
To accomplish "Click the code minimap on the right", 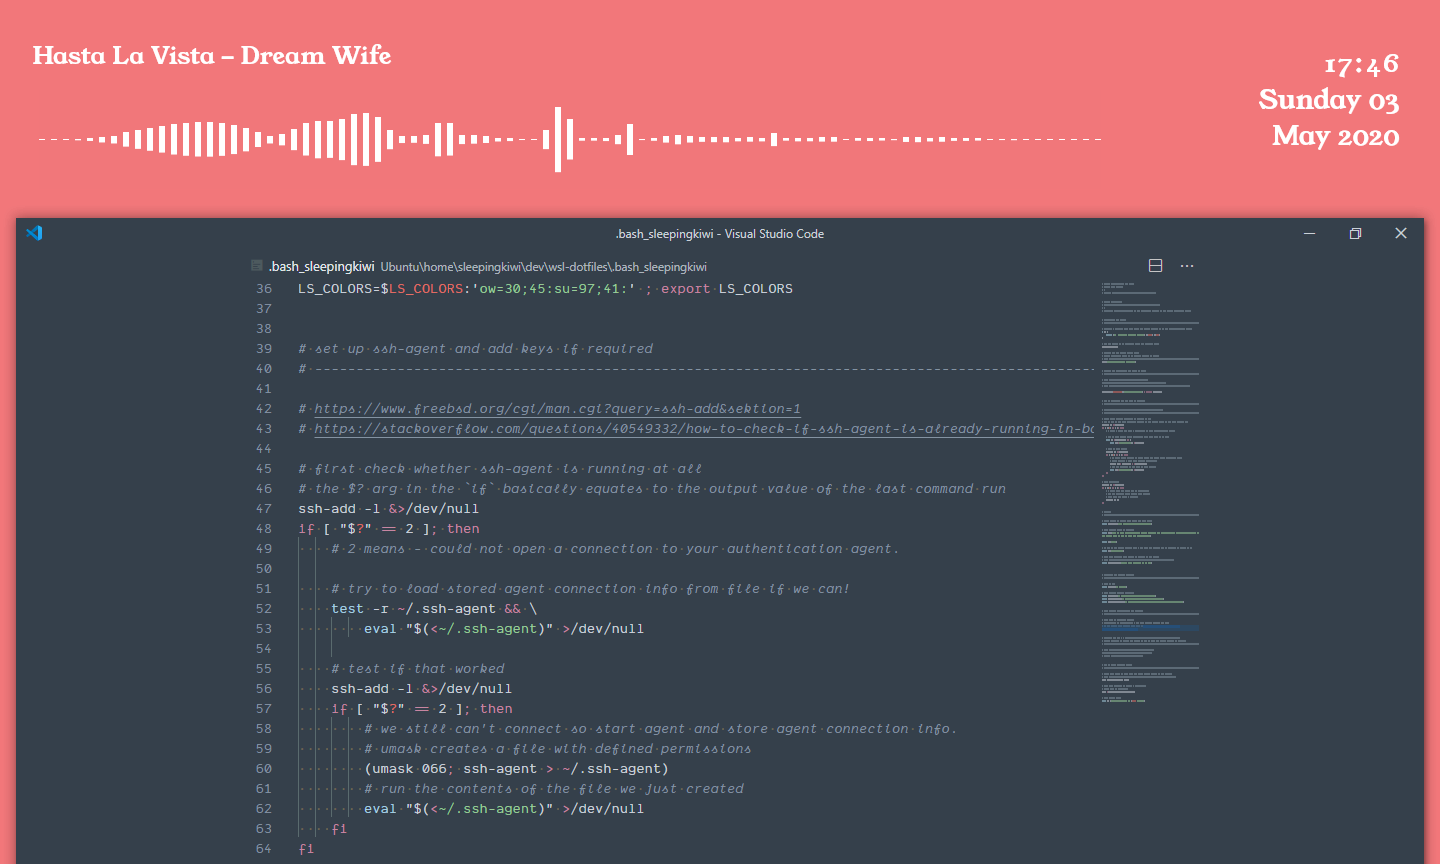I will coord(1150,492).
